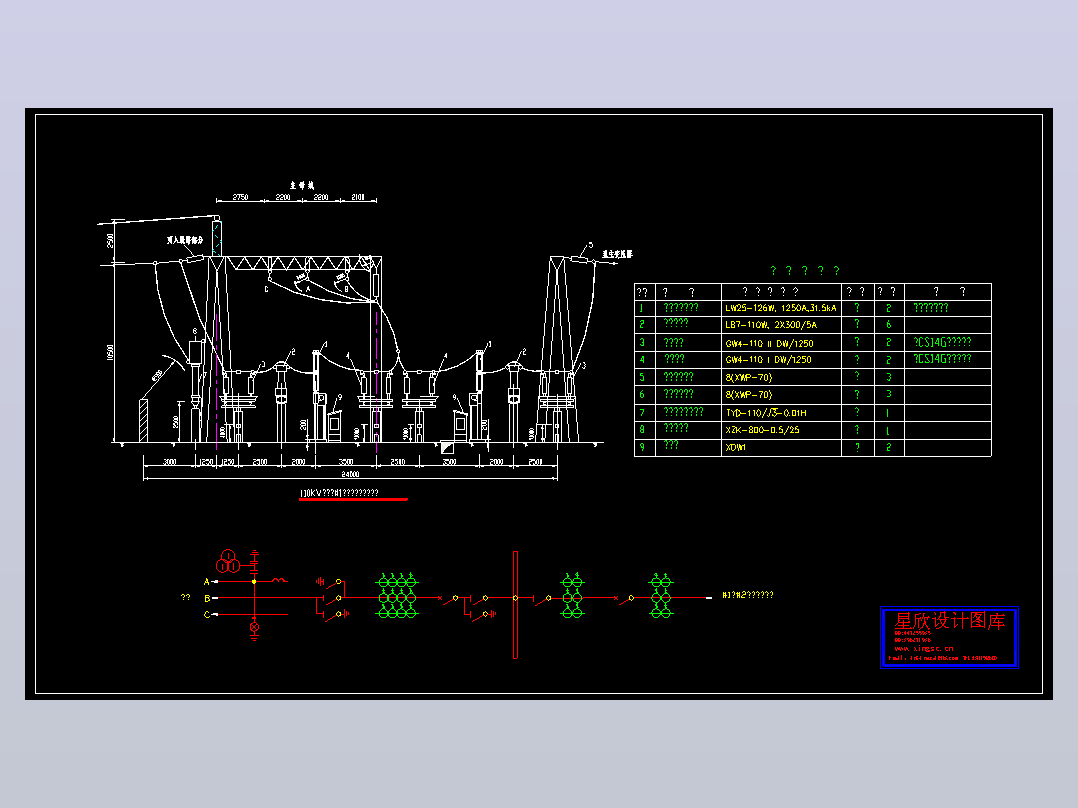Click quantity 6 in the LB7-110W row

pos(888,325)
